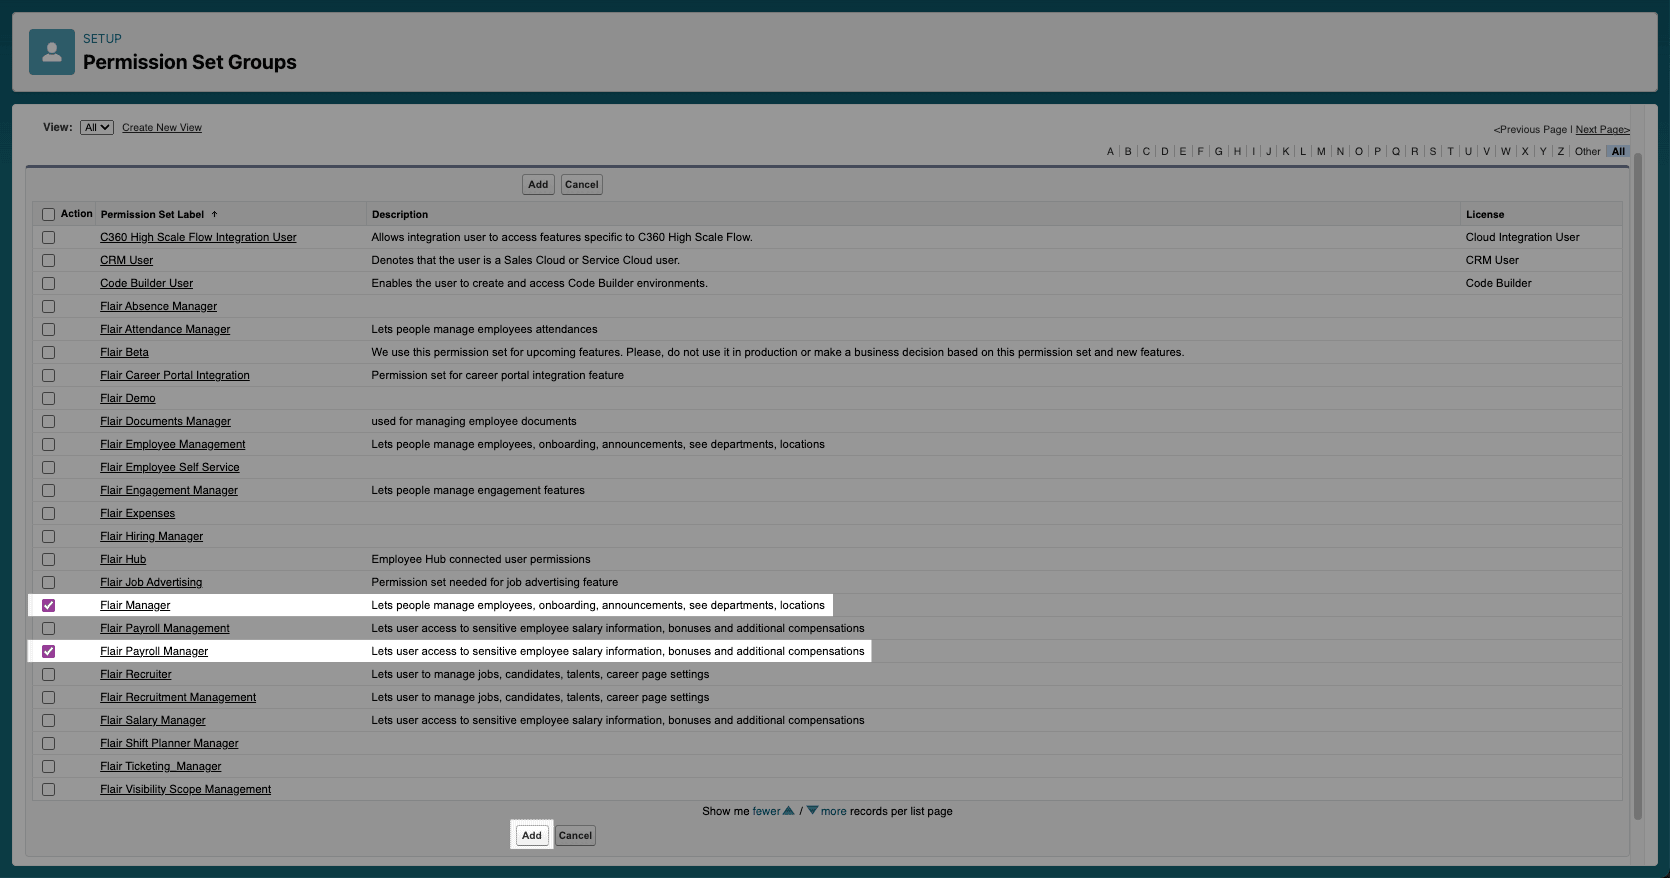The image size is (1670, 878).
Task: Click the fewer records up arrow
Action: [789, 811]
